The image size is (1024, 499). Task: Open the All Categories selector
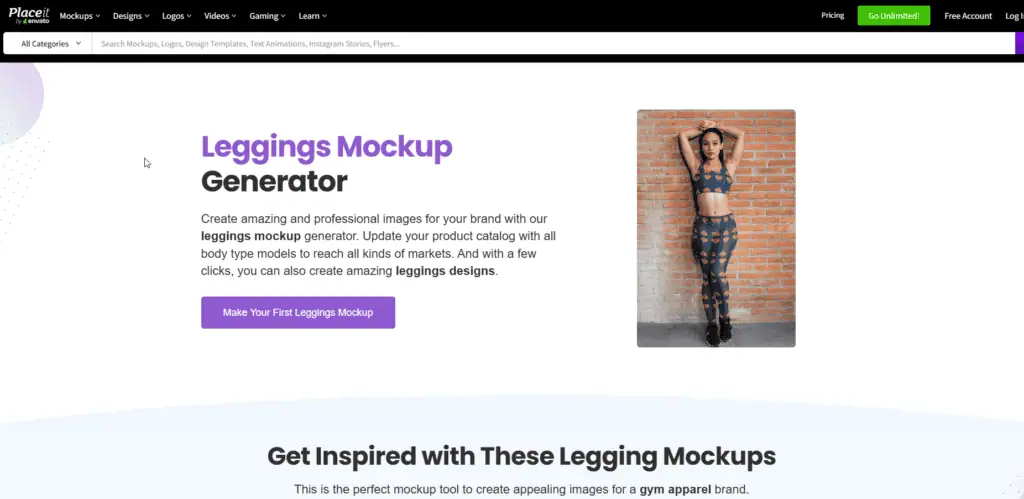click(x=48, y=44)
